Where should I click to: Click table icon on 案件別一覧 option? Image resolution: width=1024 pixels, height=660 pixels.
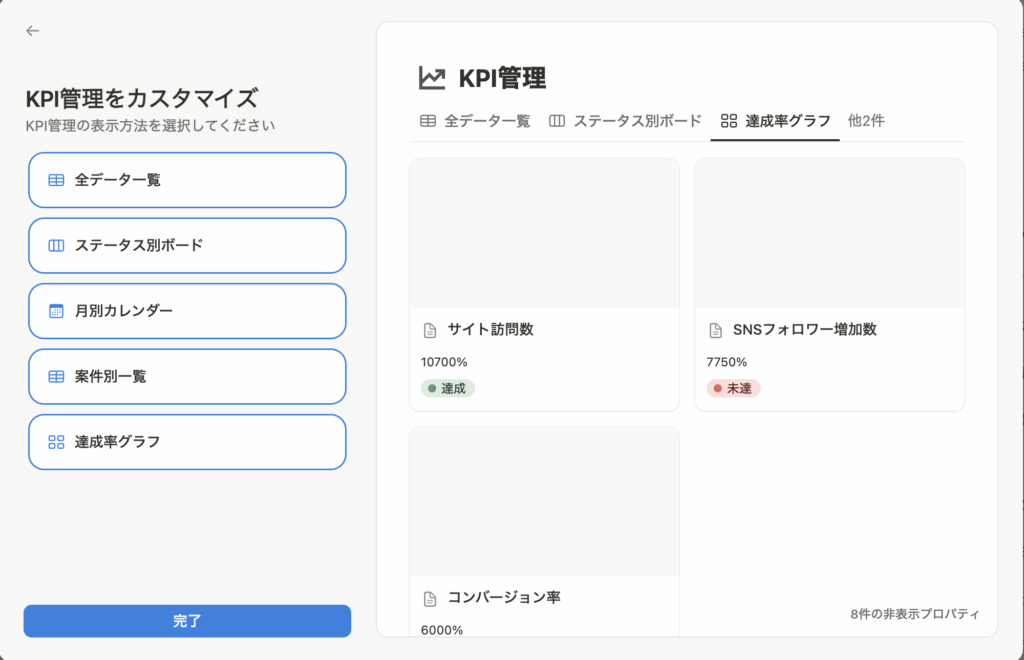tap(56, 377)
